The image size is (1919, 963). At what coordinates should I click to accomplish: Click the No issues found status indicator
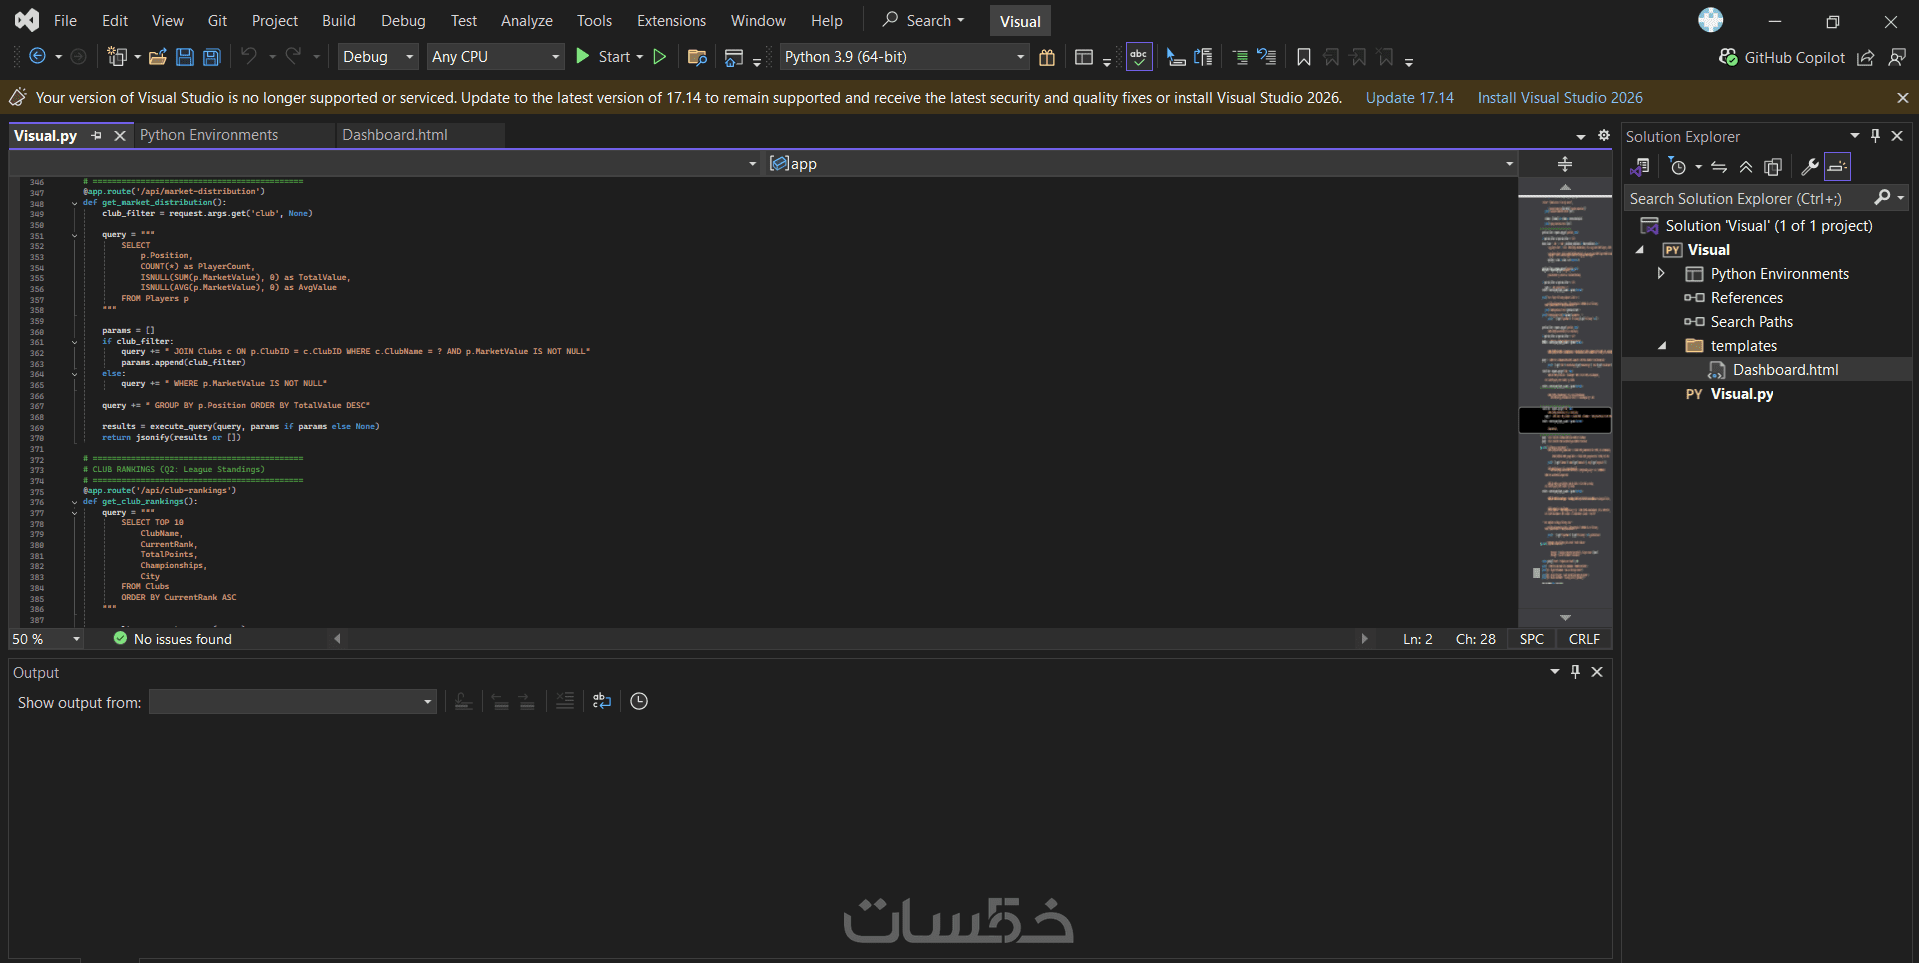[x=173, y=639]
